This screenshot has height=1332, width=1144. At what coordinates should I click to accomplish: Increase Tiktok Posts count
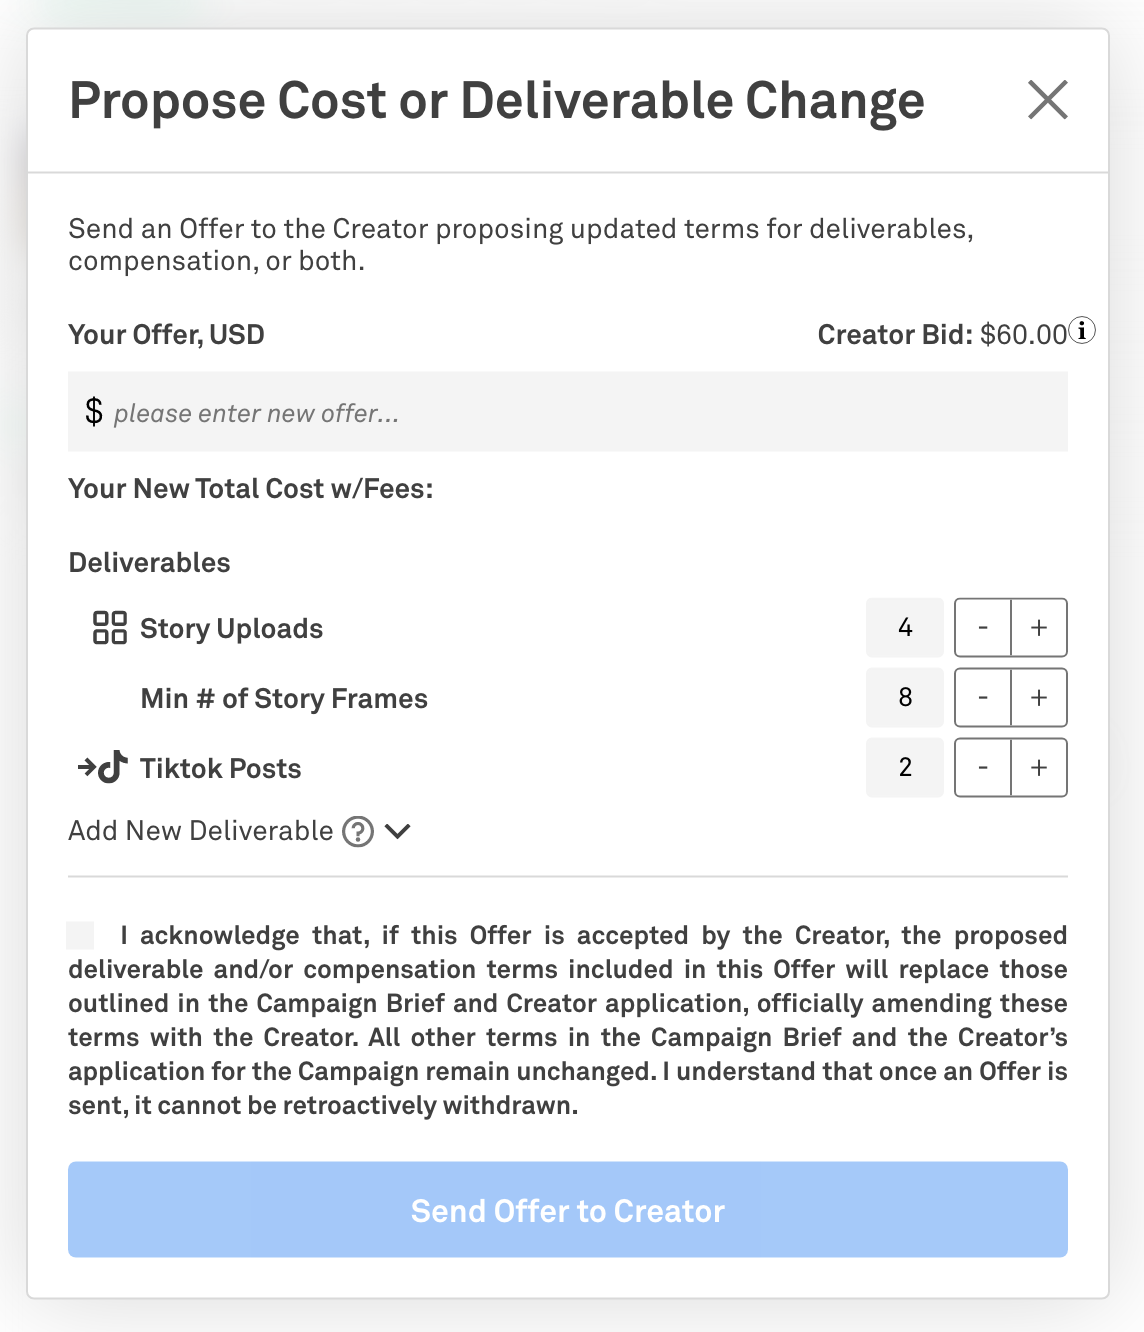(1039, 768)
